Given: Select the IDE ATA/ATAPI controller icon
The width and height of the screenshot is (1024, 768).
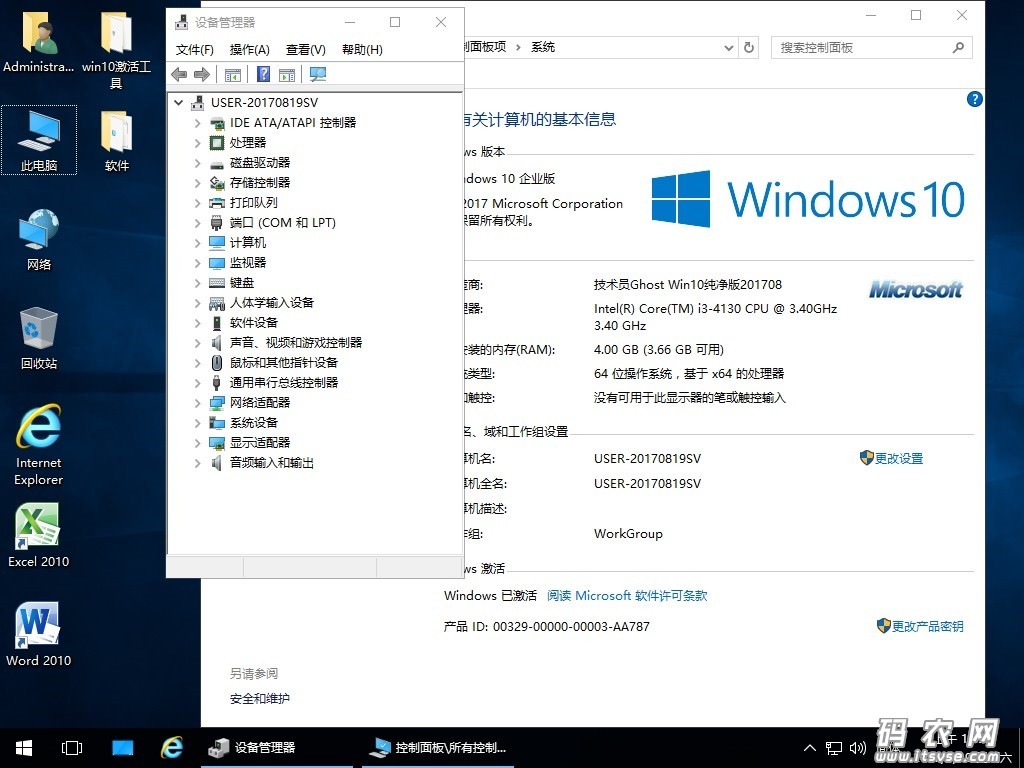Looking at the screenshot, I should 217,123.
